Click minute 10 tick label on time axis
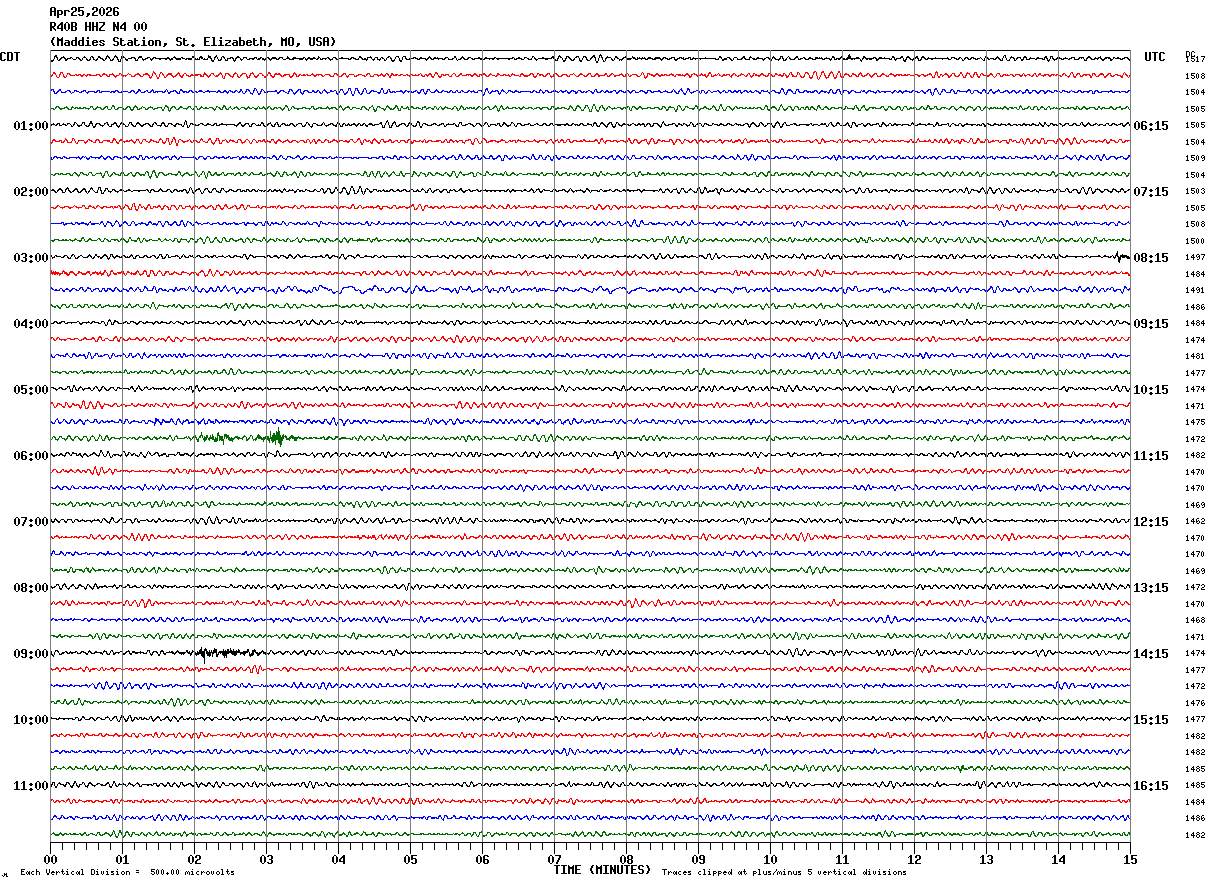1210x886 pixels. (770, 859)
